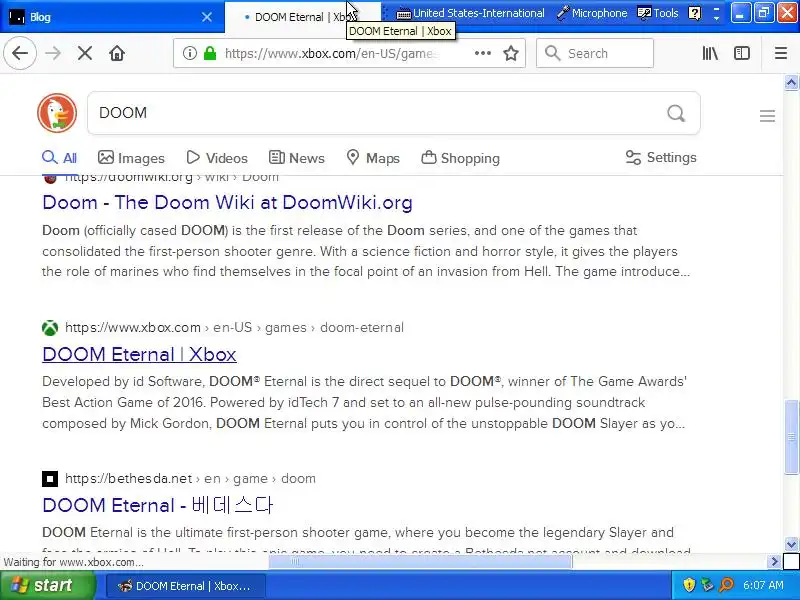This screenshot has height=600, width=800.
Task: Click the 'Waiting for www.xbox.com...' status text
Action: point(74,562)
